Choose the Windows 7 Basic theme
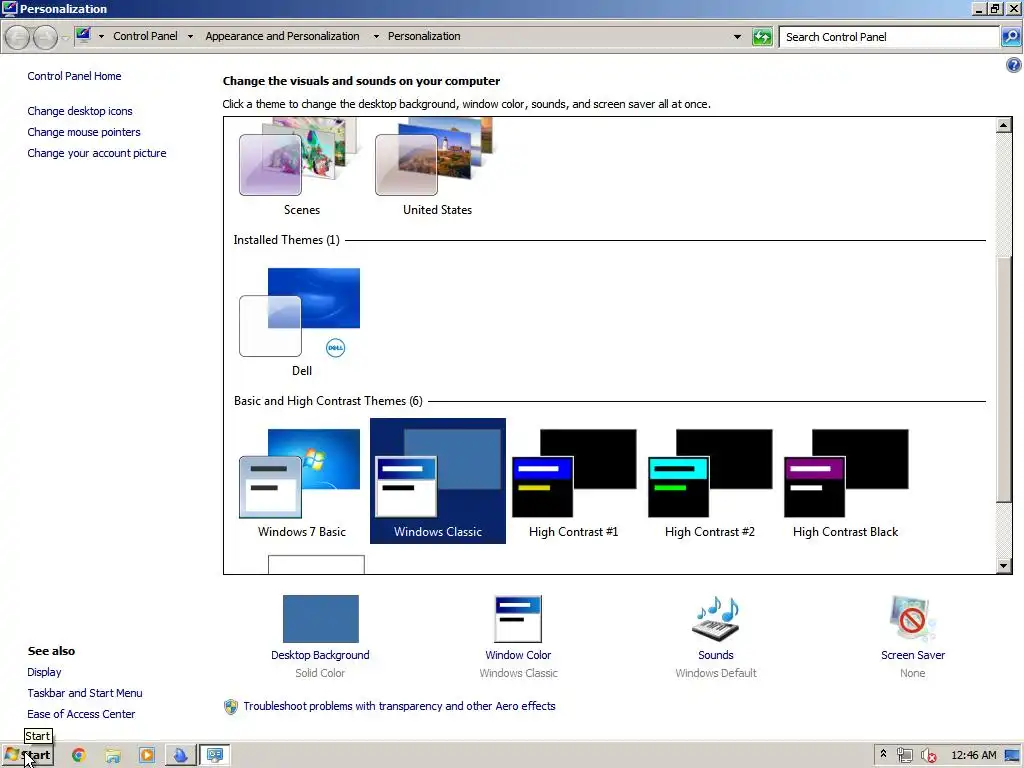This screenshot has width=1024, height=768. 301,482
